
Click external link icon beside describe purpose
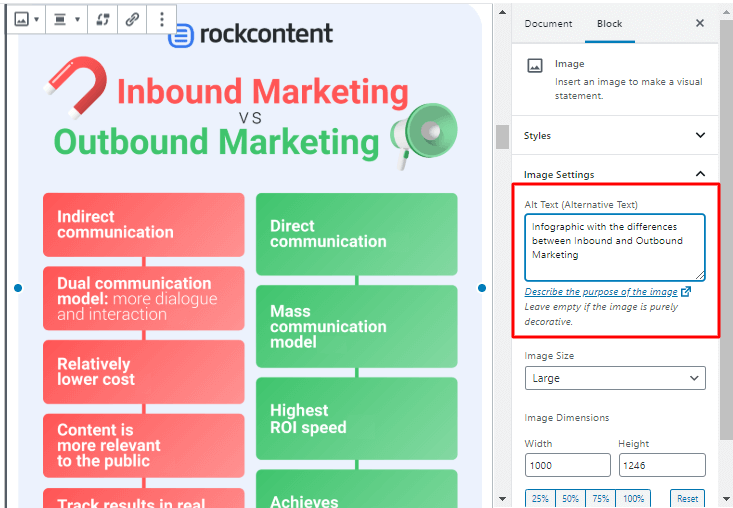(685, 292)
